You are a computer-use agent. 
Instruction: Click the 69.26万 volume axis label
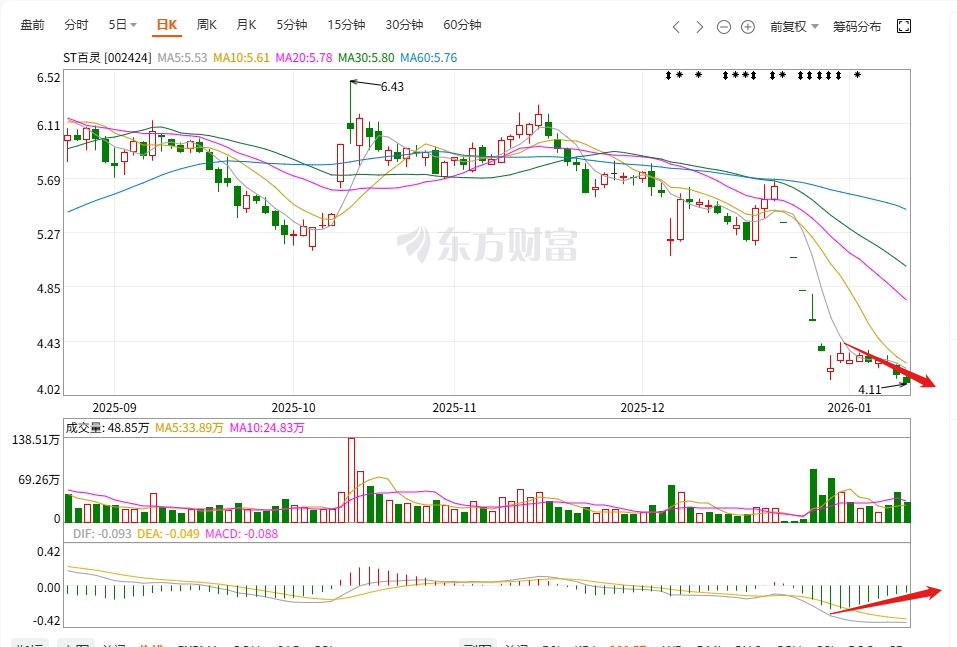point(39,480)
